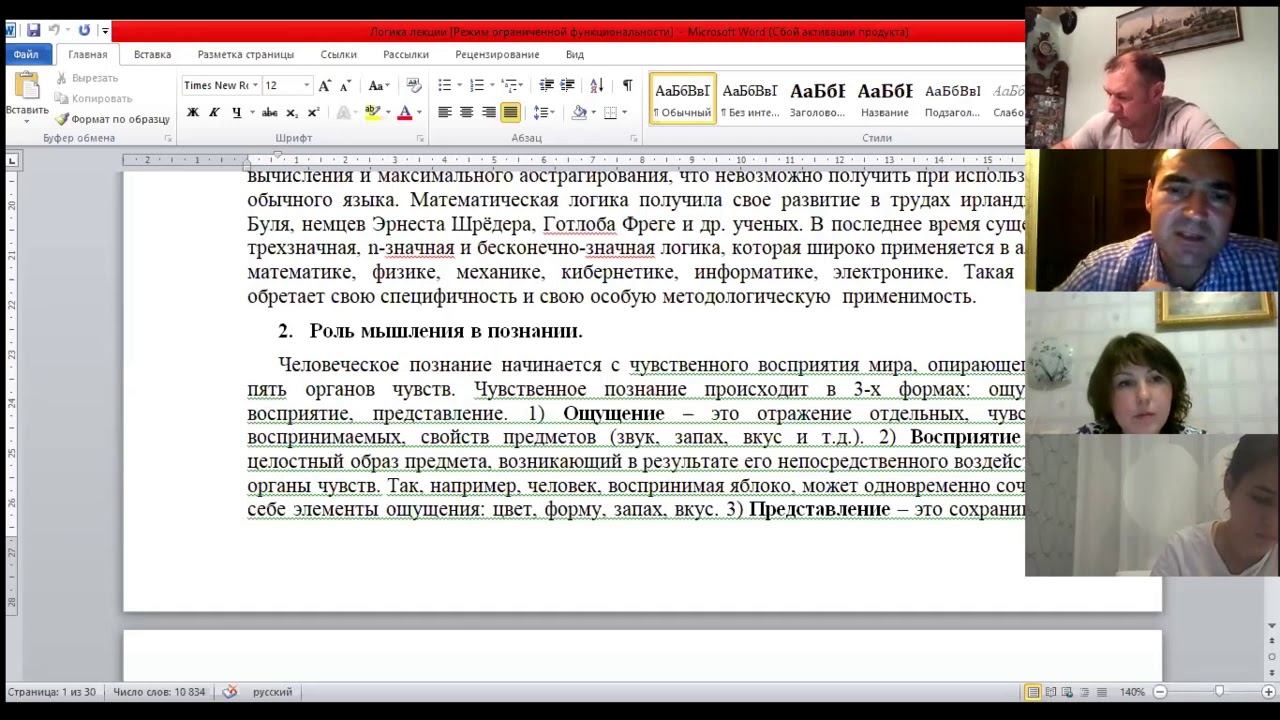
Task: Open the Буфер обмена dialog launcher
Action: pos(168,138)
